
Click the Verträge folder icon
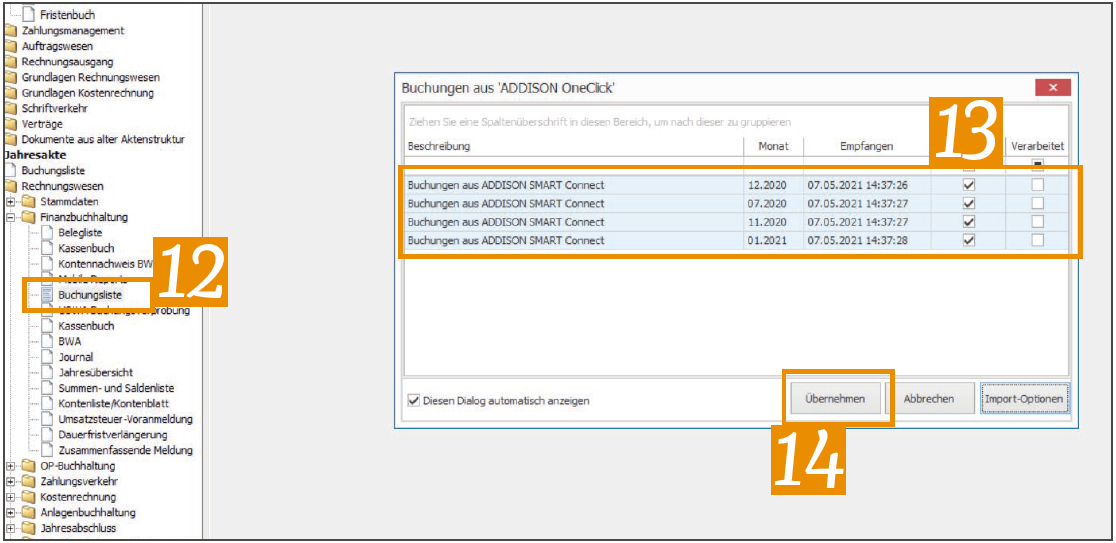click(x=11, y=125)
